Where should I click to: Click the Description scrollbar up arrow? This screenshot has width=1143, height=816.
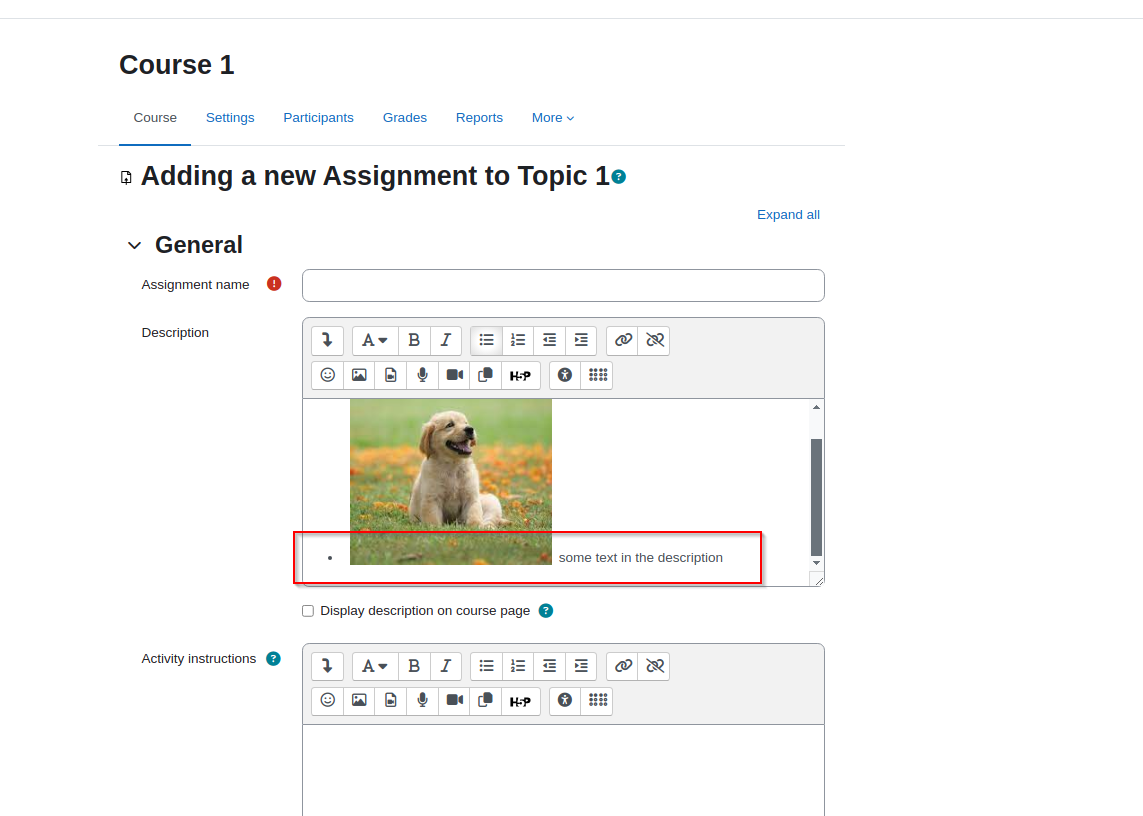[816, 407]
